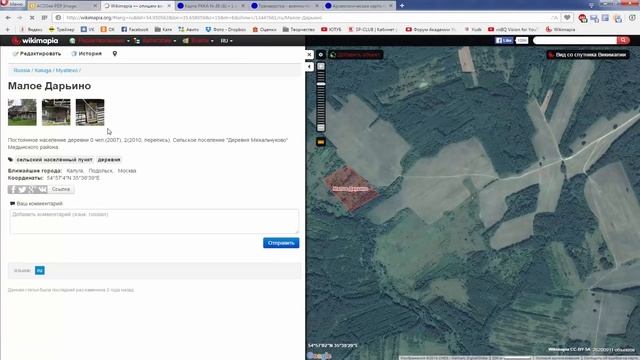The width and height of the screenshot is (640, 360).
Task: Open the Фото - Dropbox bookmark
Action: (226, 29)
